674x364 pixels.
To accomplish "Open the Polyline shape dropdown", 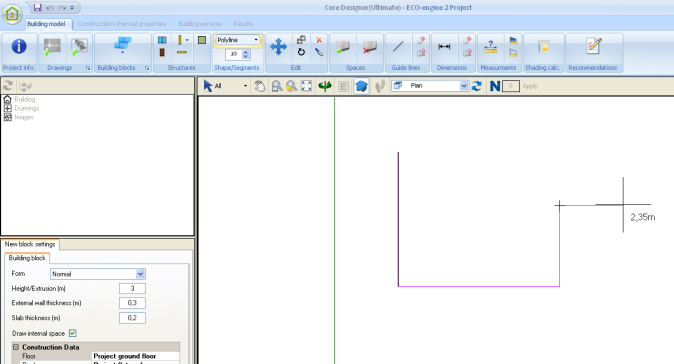I will point(238,40).
